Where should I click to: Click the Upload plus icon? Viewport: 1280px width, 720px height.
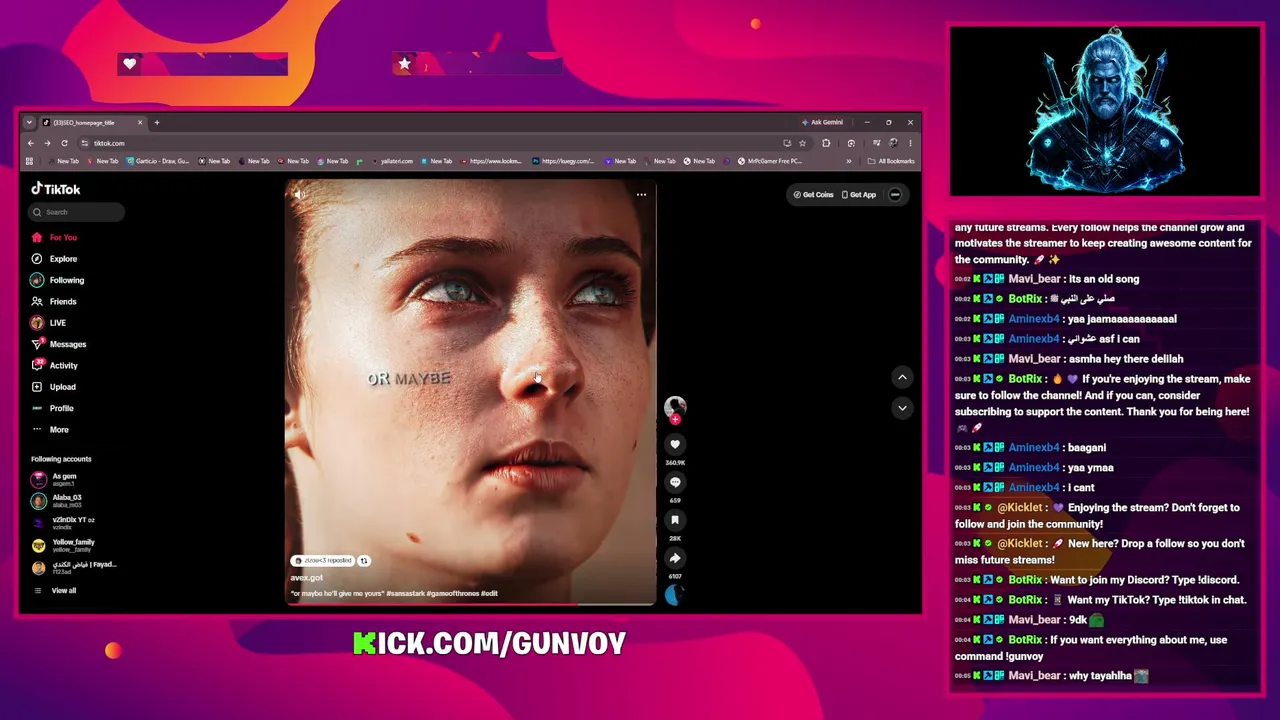(x=37, y=387)
